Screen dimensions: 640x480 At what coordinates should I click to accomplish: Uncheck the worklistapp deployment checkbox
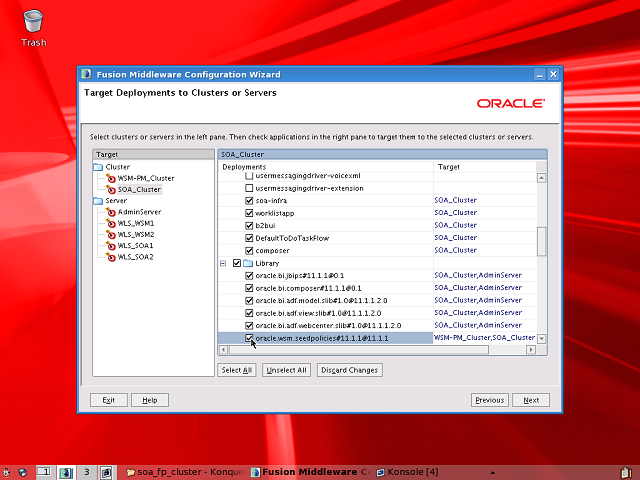pos(249,213)
